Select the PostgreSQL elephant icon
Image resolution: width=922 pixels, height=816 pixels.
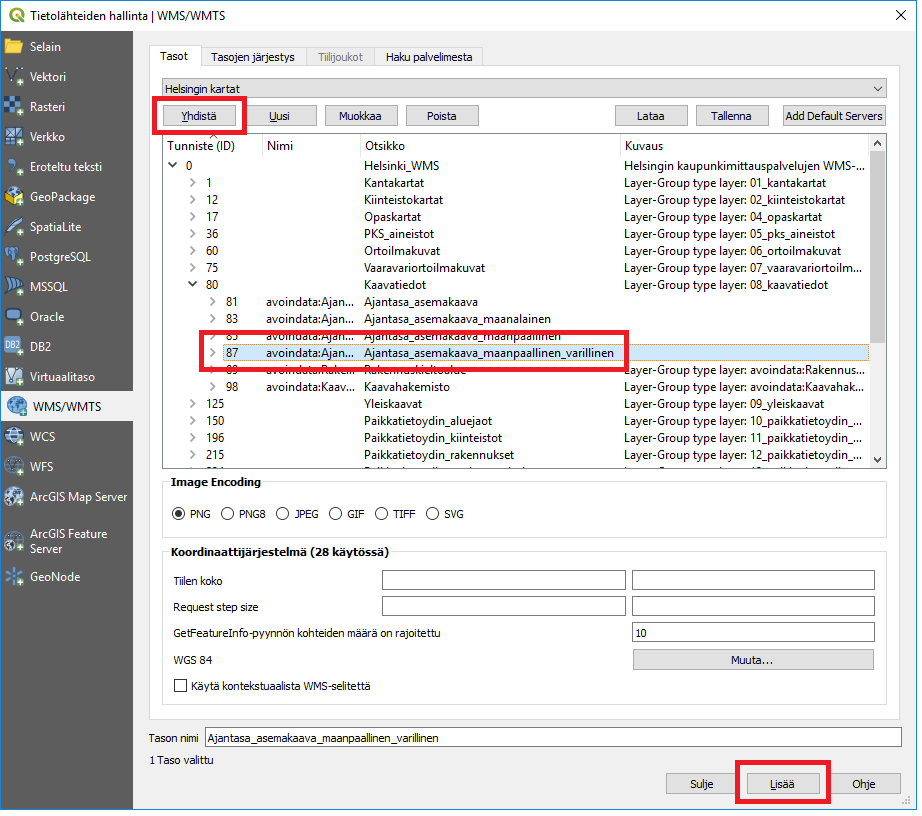click(x=15, y=257)
